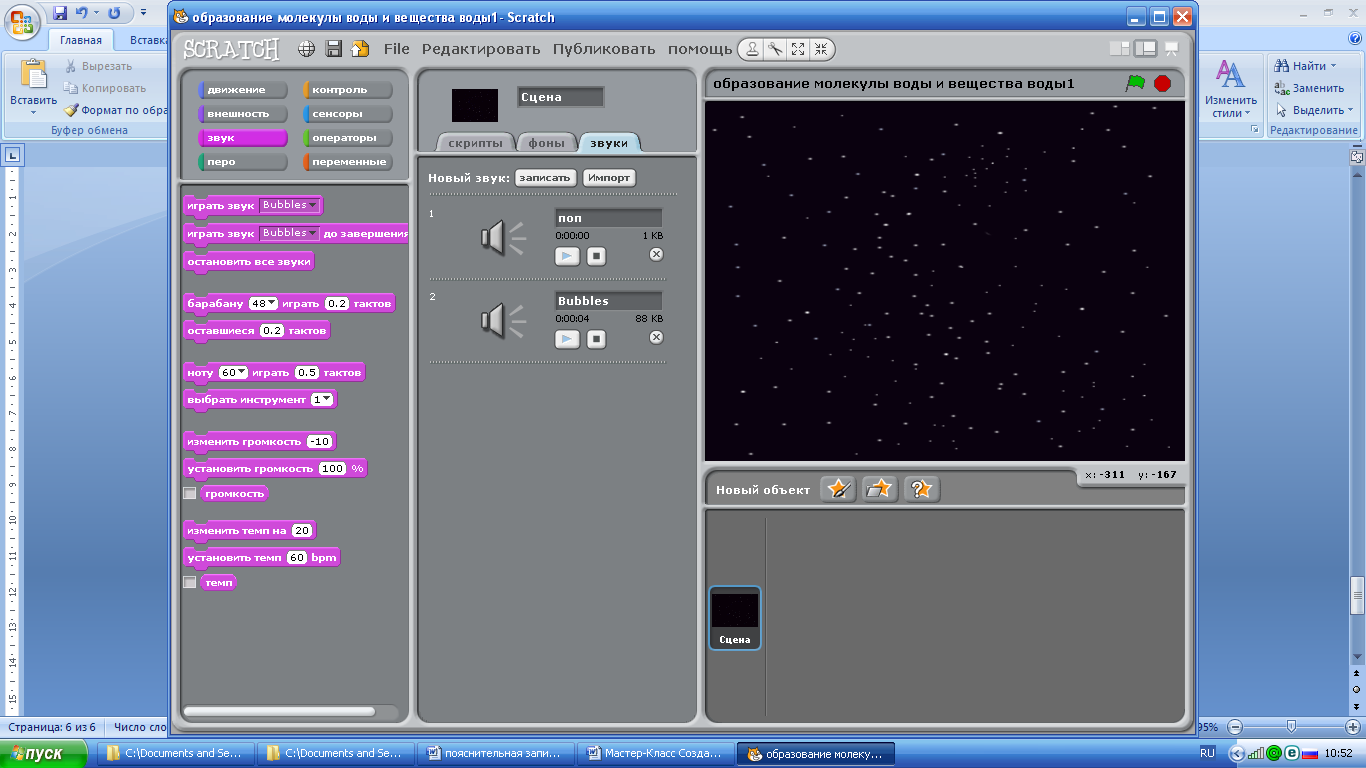Enter presentation mode
Viewport: 1366px width, 768px height.
1171,49
